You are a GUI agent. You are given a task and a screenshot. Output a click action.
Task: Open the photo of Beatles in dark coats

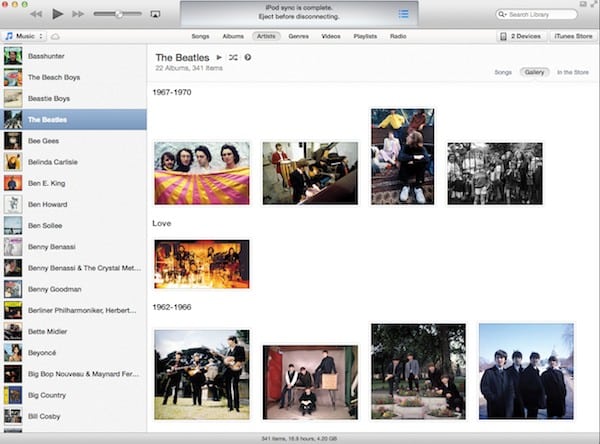526,371
